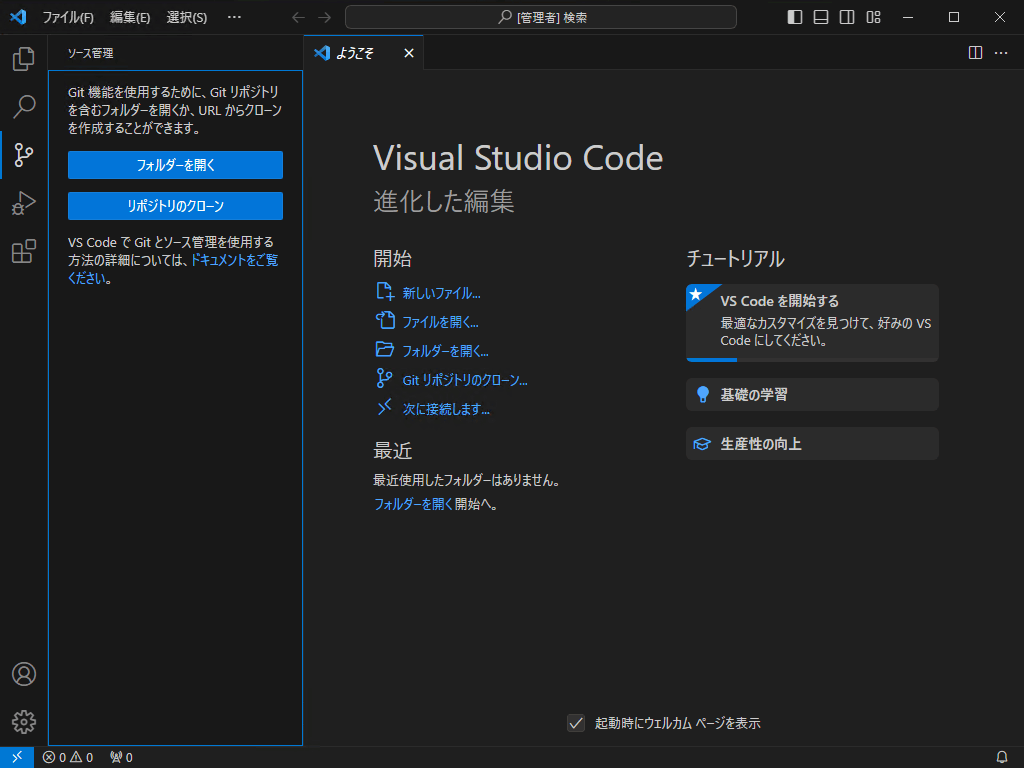Click ファイルを開く... link

point(440,322)
